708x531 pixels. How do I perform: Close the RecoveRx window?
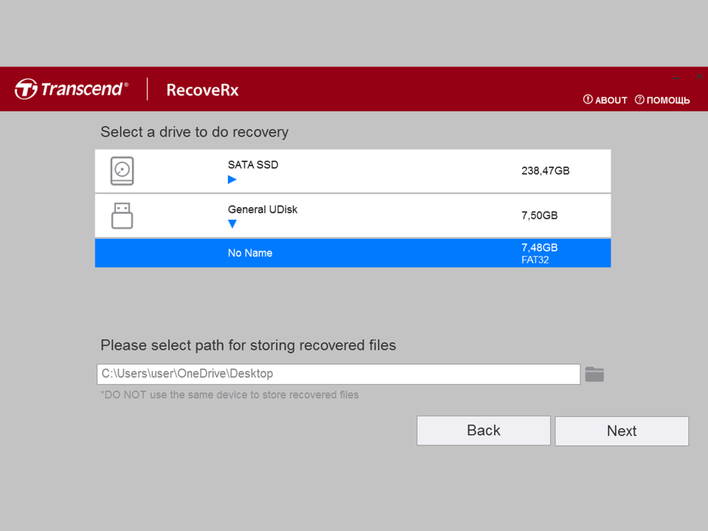(699, 77)
